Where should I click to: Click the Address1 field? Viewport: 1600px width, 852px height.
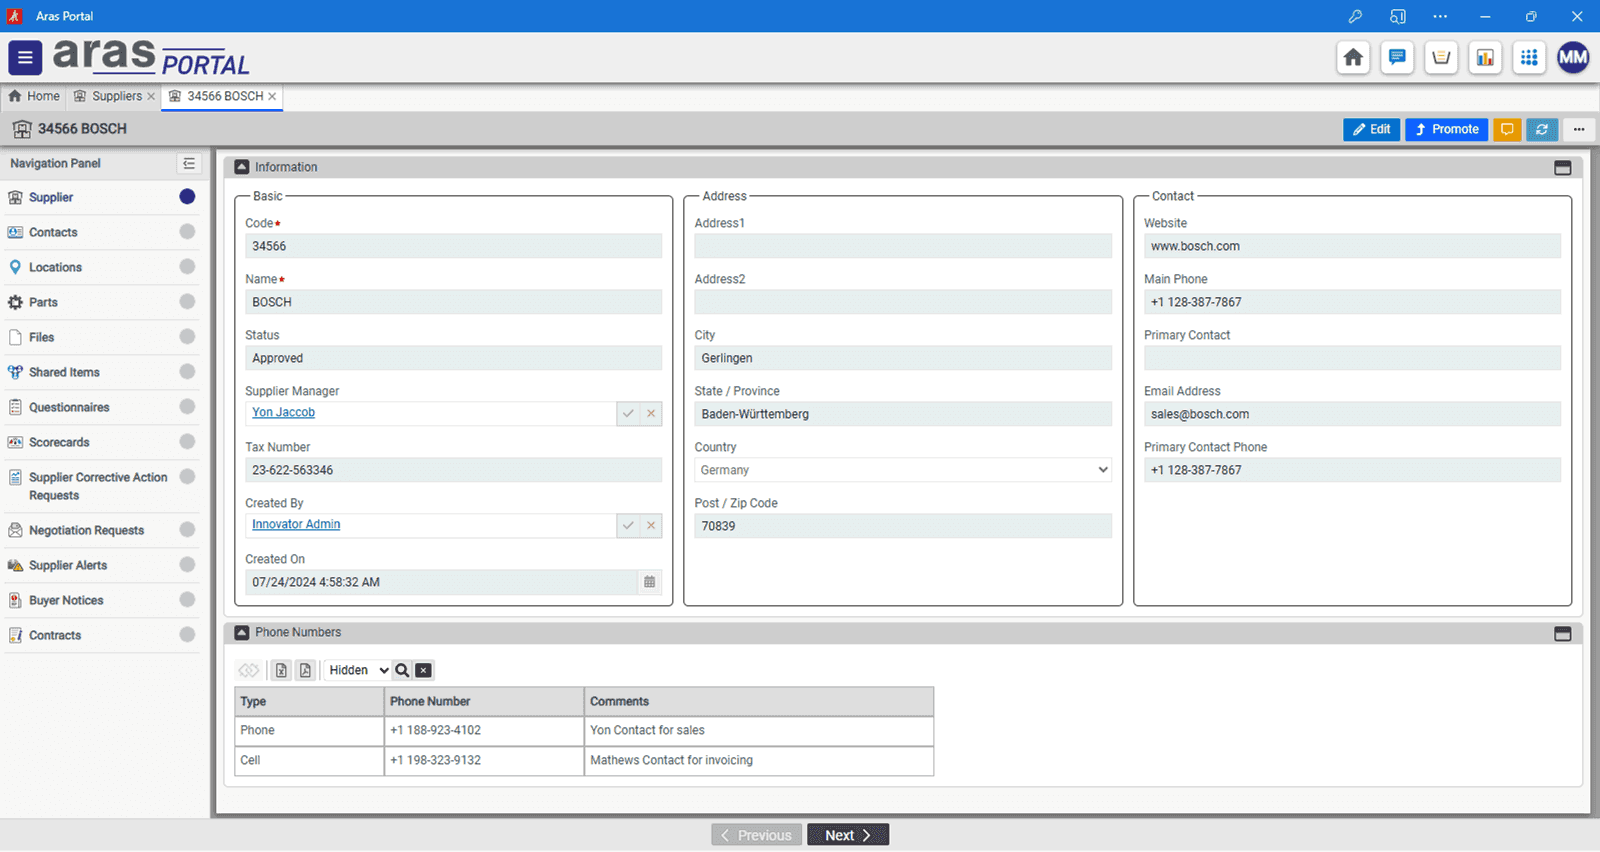tap(903, 246)
